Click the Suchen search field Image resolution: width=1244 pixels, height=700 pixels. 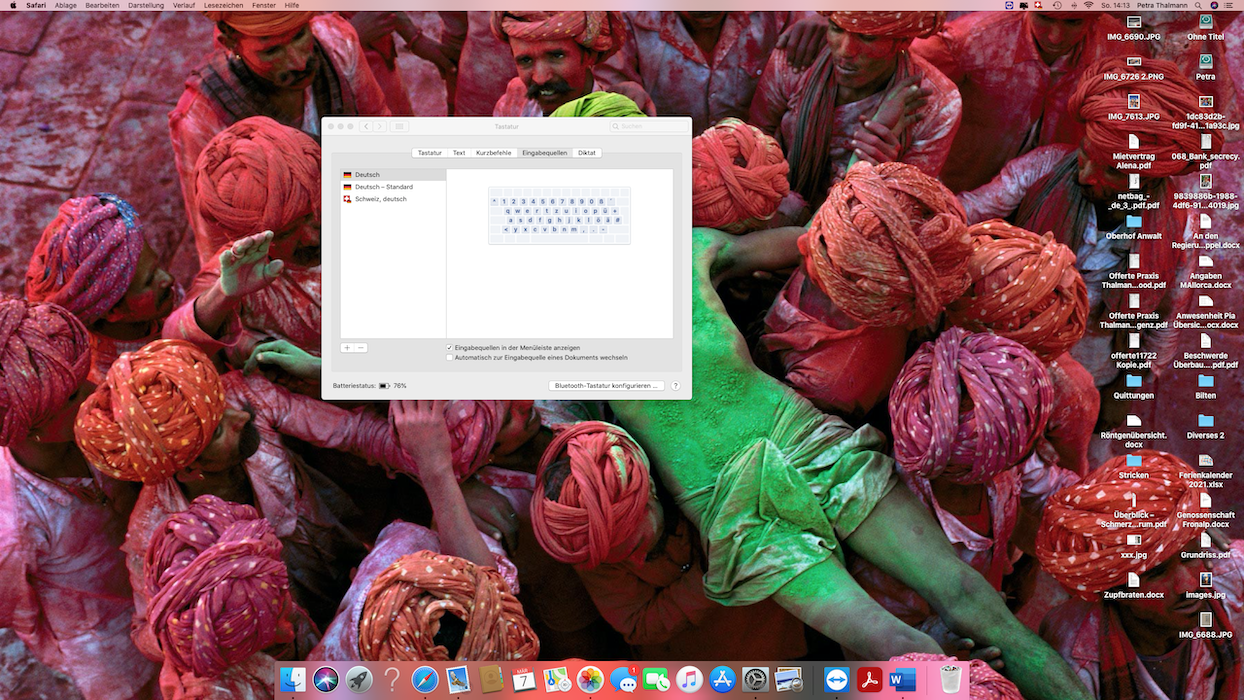point(650,126)
